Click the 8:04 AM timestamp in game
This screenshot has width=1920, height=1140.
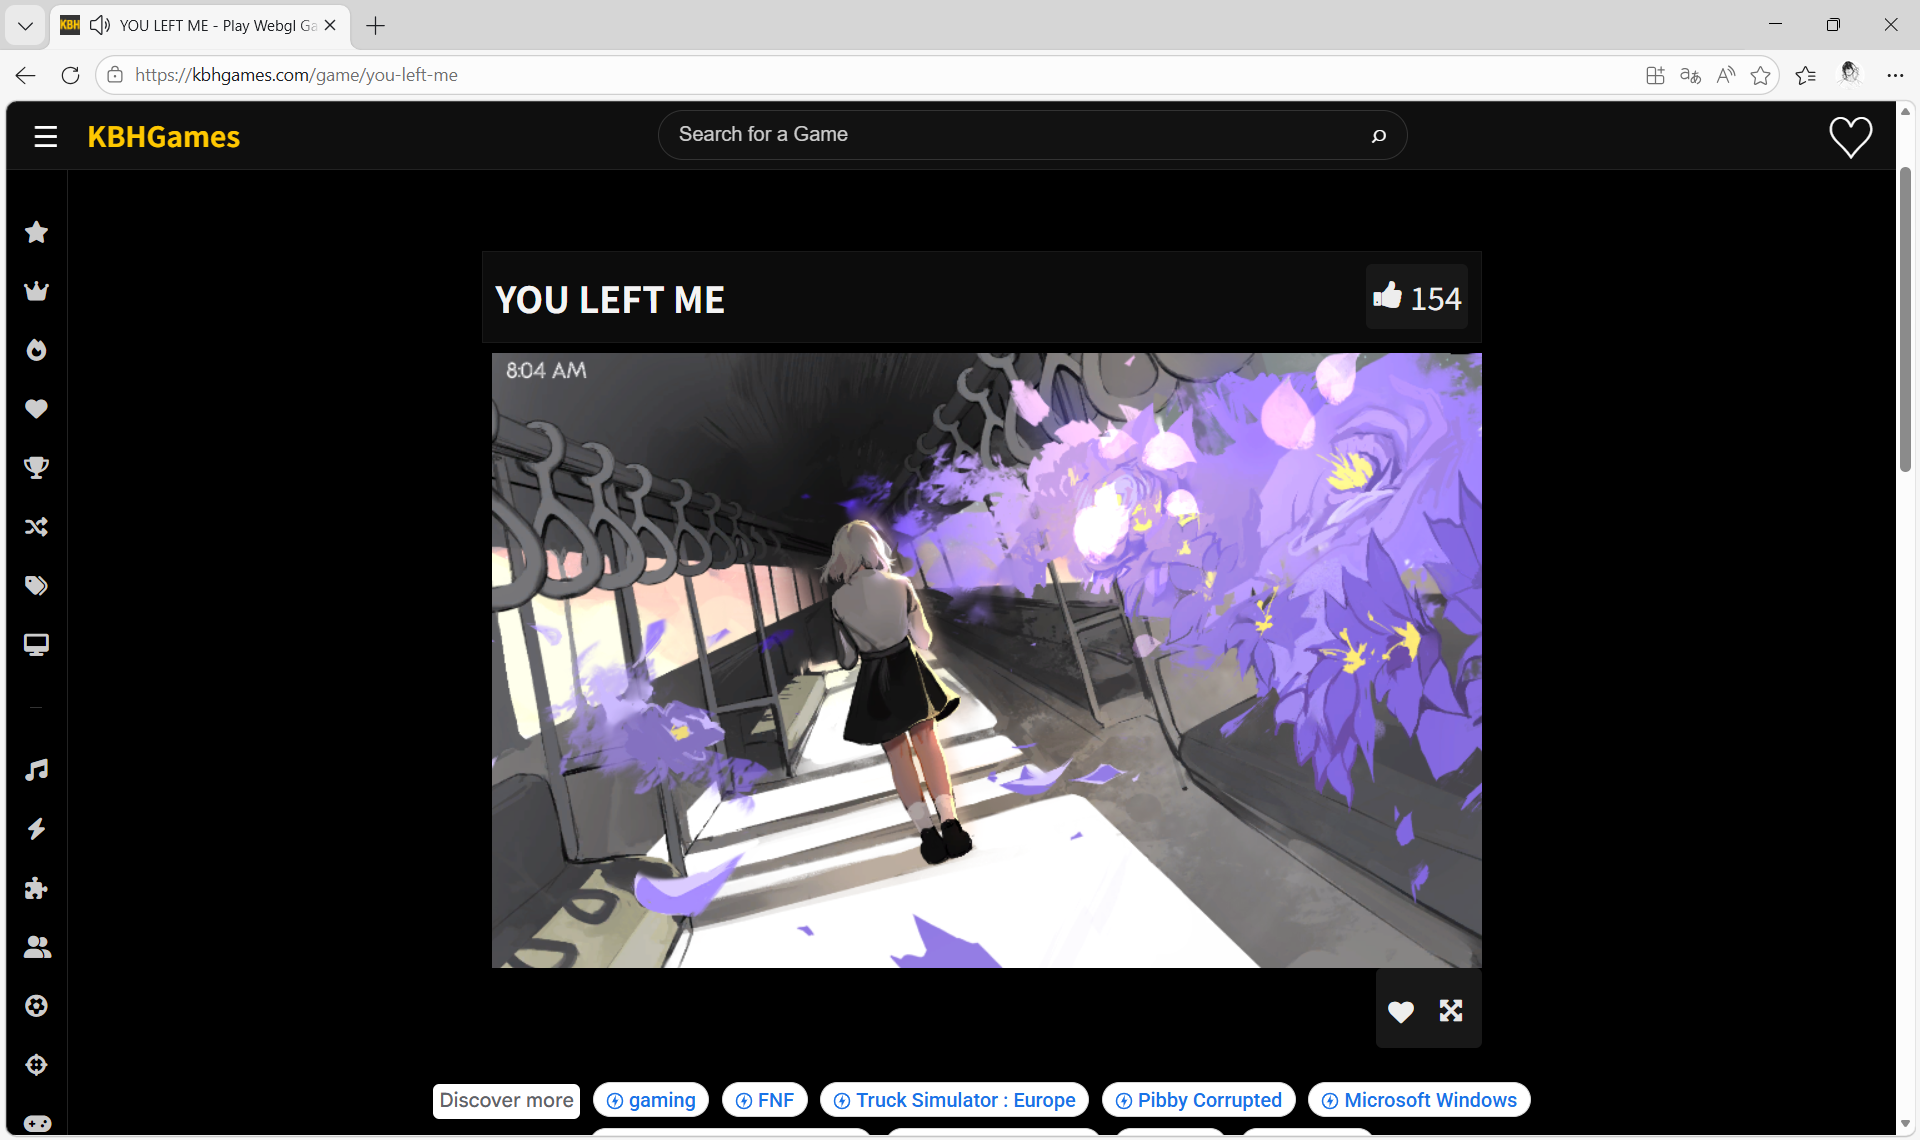(x=546, y=370)
